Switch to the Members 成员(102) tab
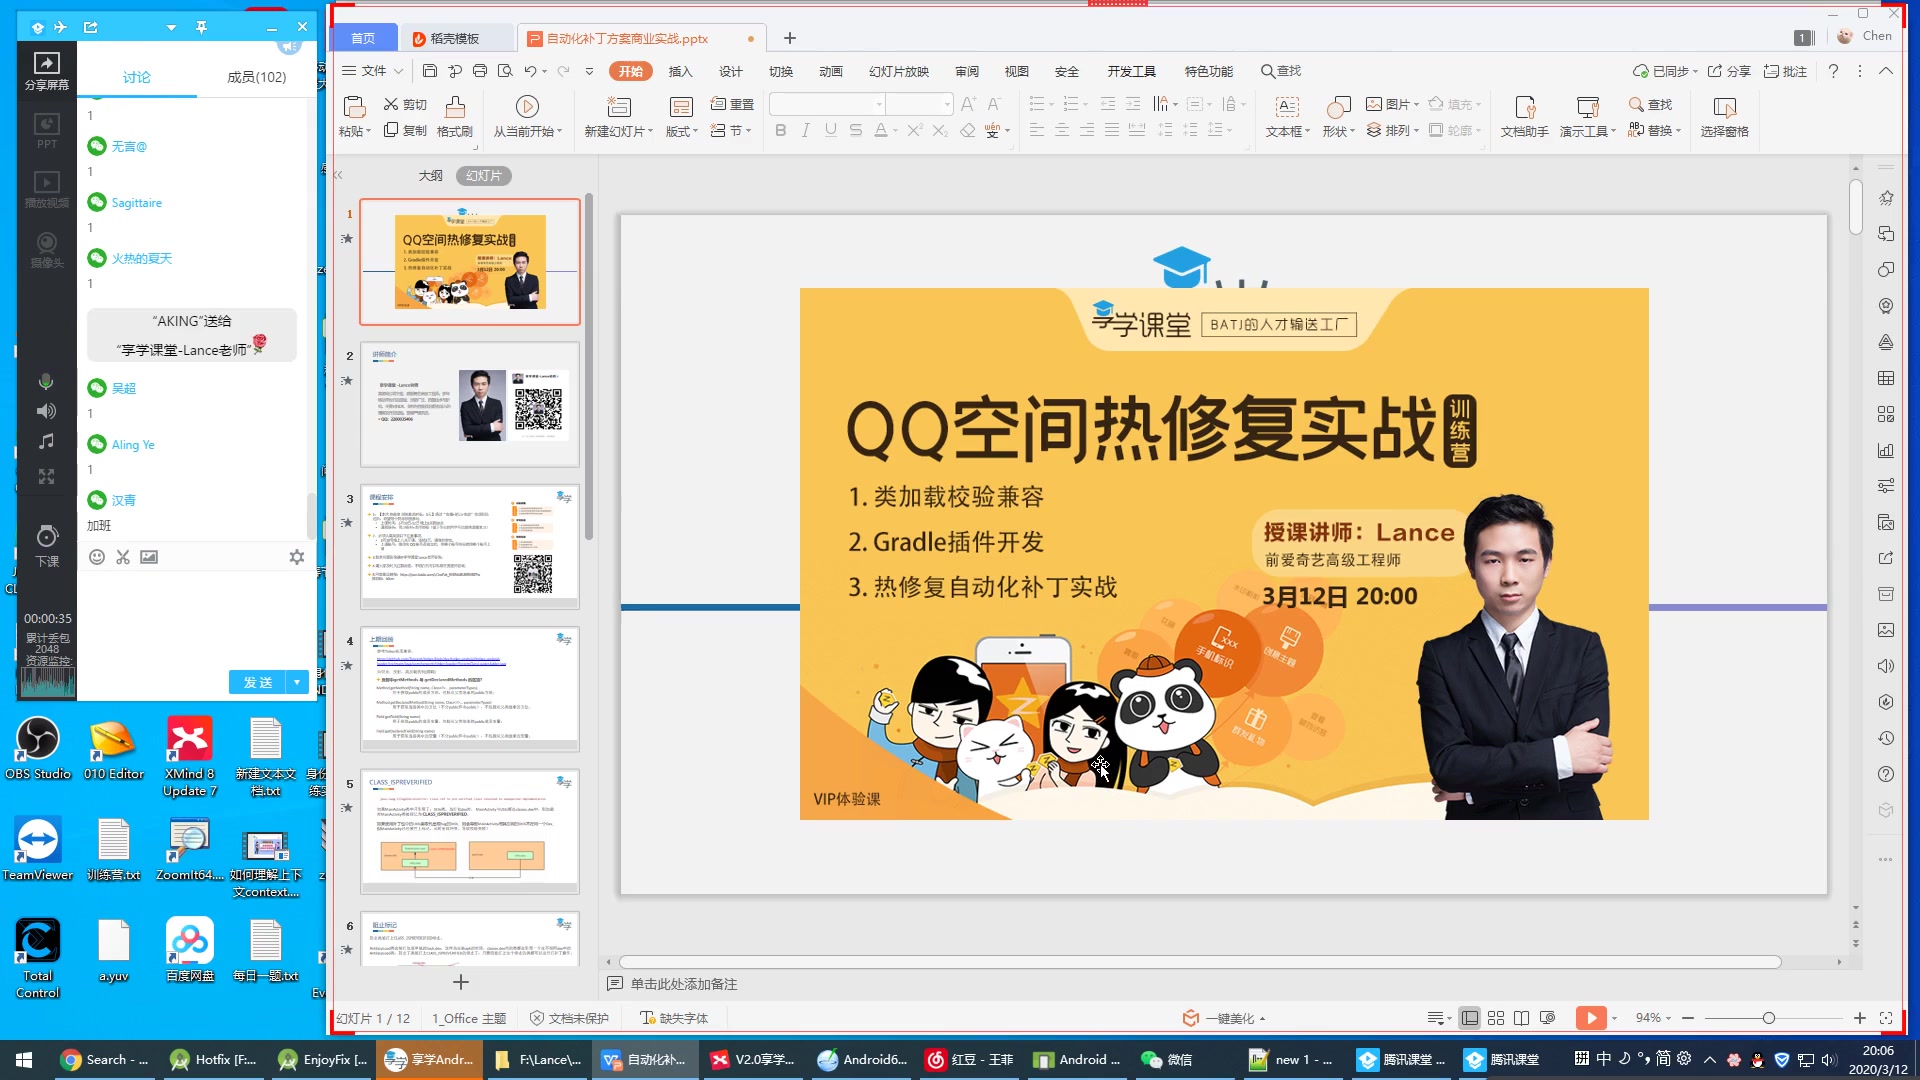Viewport: 1920px width, 1080px height. click(257, 77)
